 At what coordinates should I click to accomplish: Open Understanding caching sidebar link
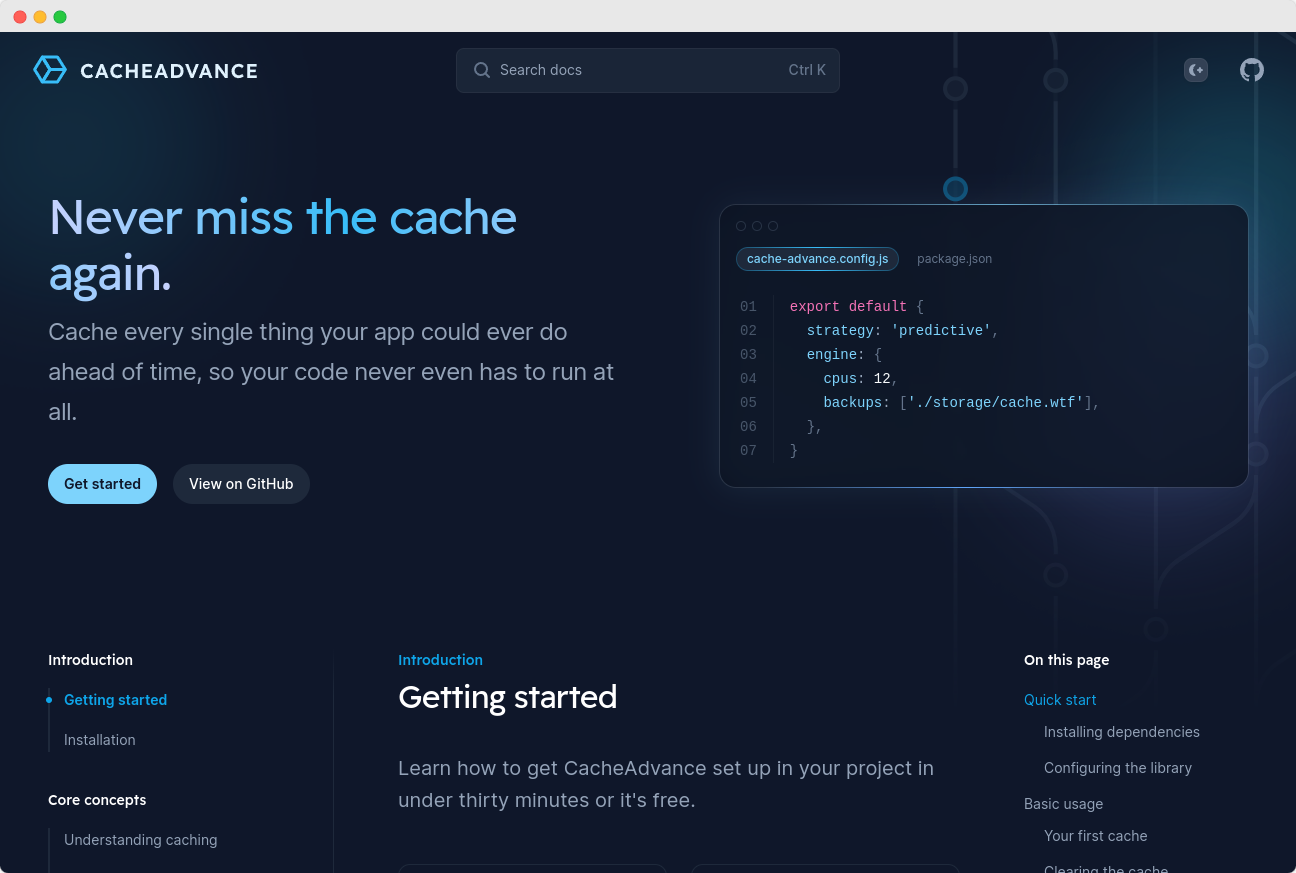click(x=140, y=840)
